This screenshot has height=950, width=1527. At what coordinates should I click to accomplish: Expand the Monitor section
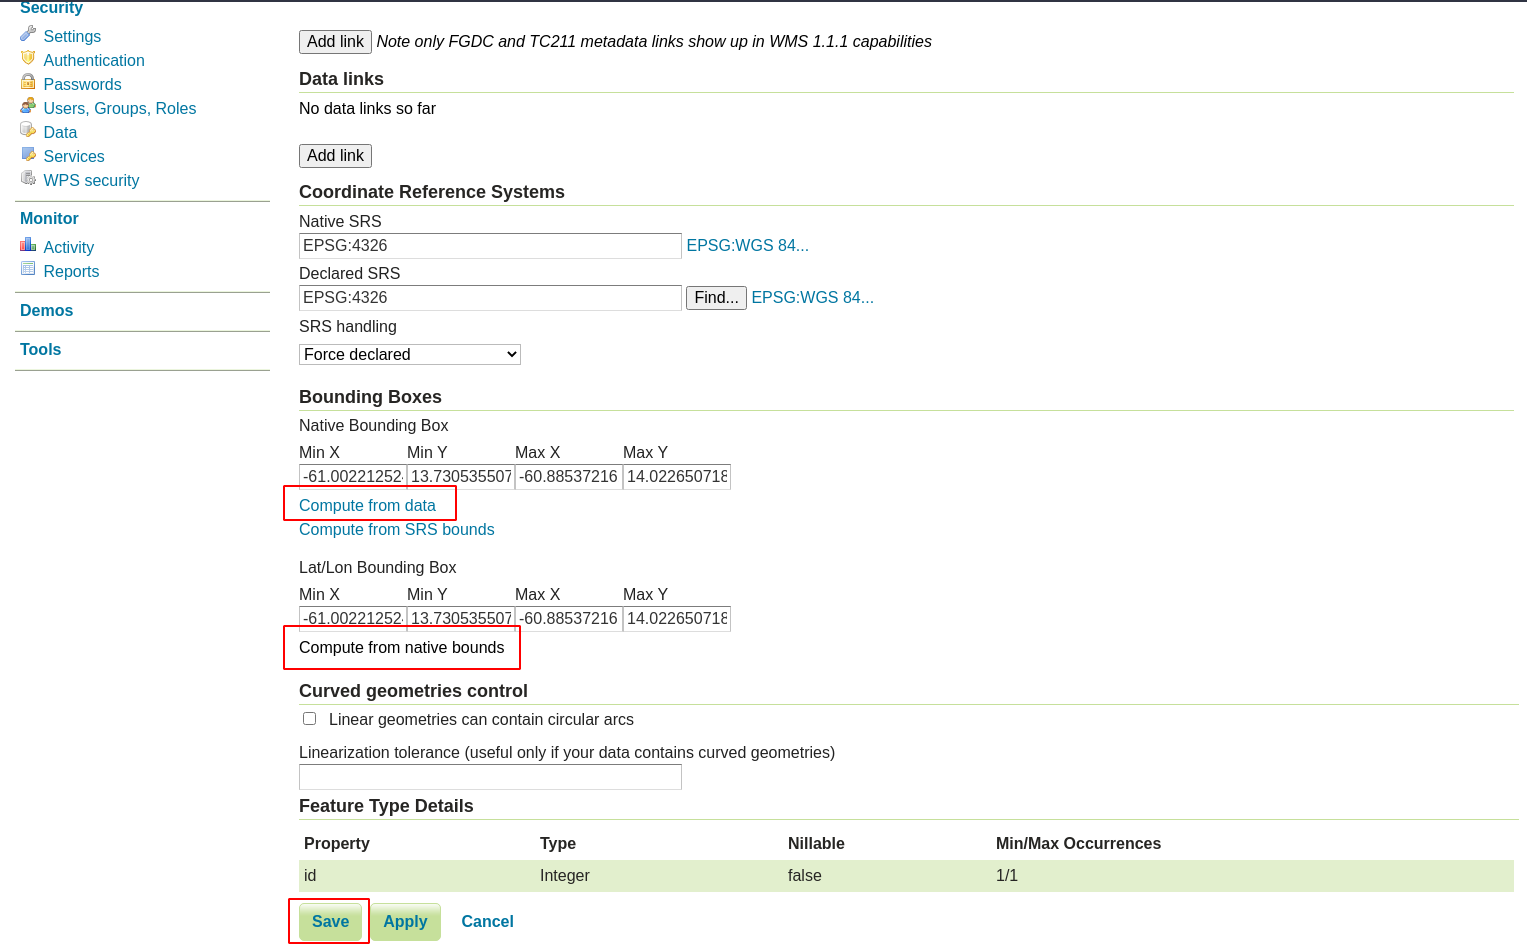[x=49, y=218]
